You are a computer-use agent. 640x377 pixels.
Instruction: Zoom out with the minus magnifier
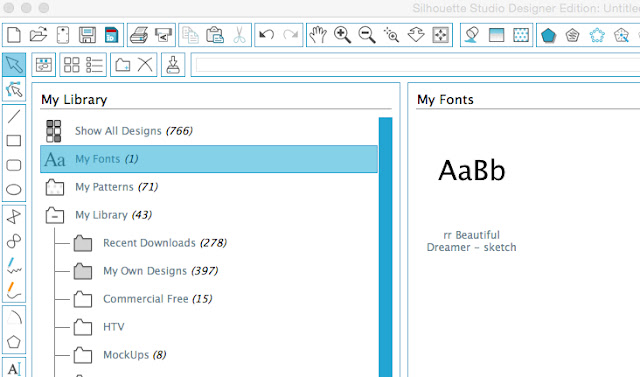pyautogui.click(x=367, y=35)
